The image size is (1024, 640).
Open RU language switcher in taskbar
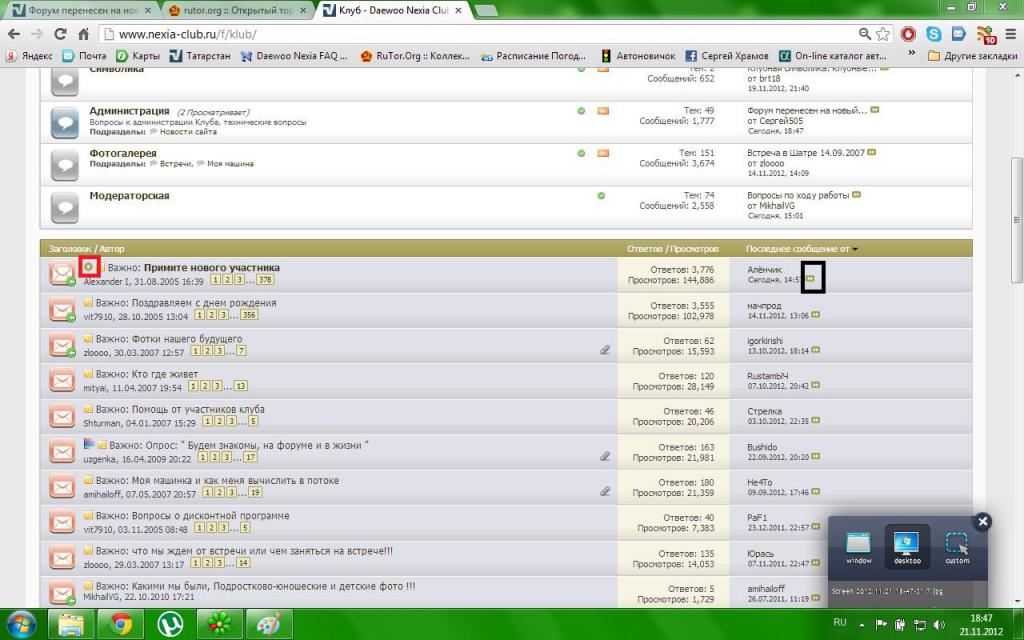coord(839,621)
